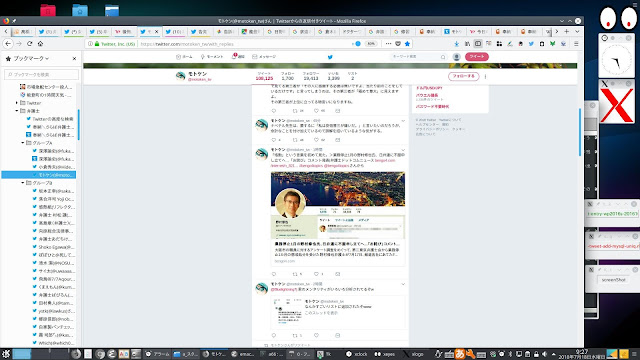Click the page vertical scrollbar
The width and height of the screenshot is (640, 360).
[580, 132]
